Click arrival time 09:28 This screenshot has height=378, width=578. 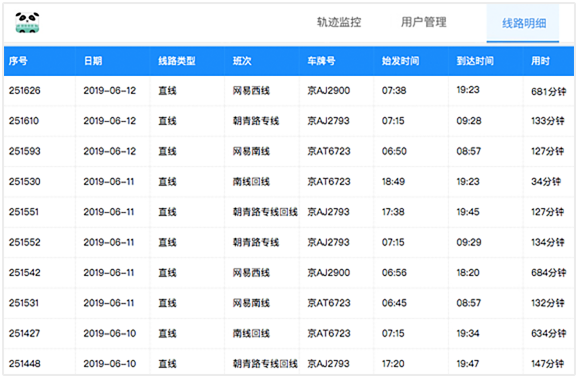(469, 121)
